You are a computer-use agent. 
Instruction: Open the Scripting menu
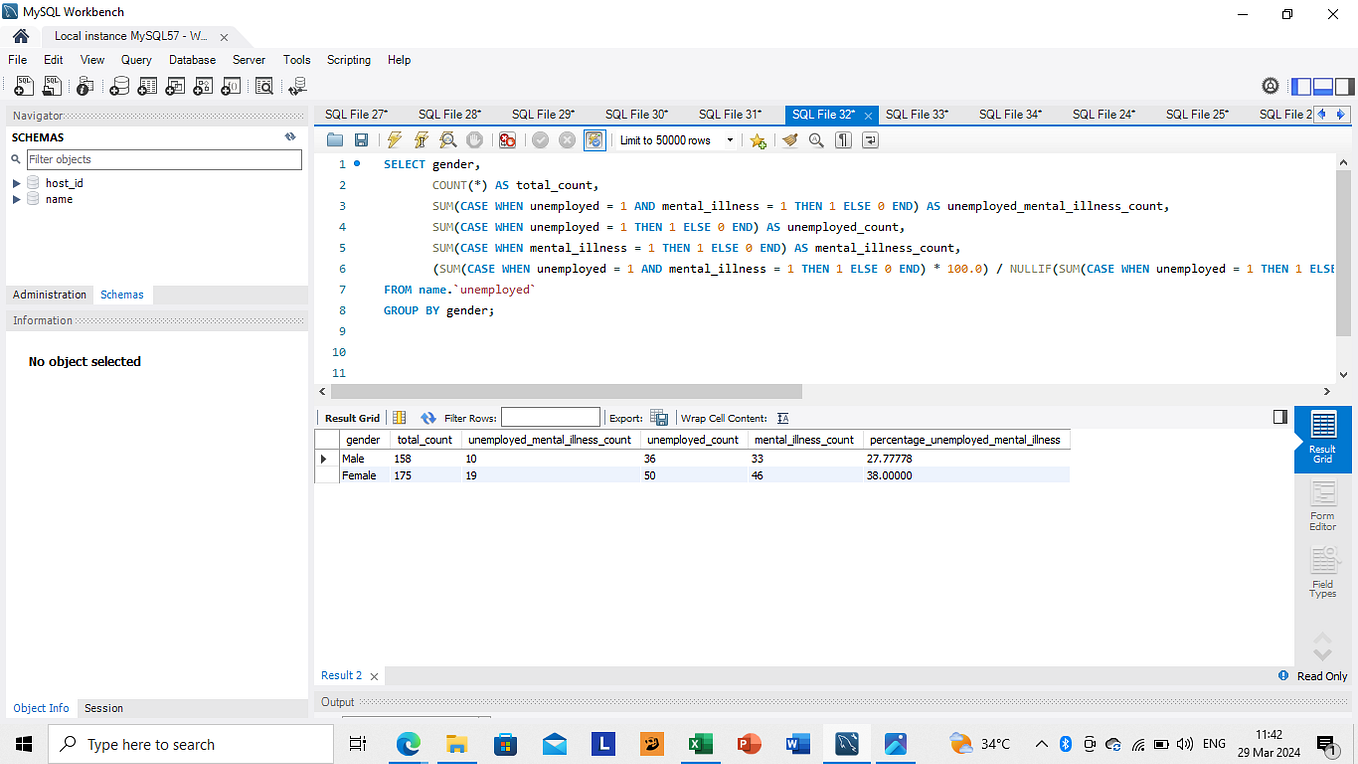pos(349,60)
